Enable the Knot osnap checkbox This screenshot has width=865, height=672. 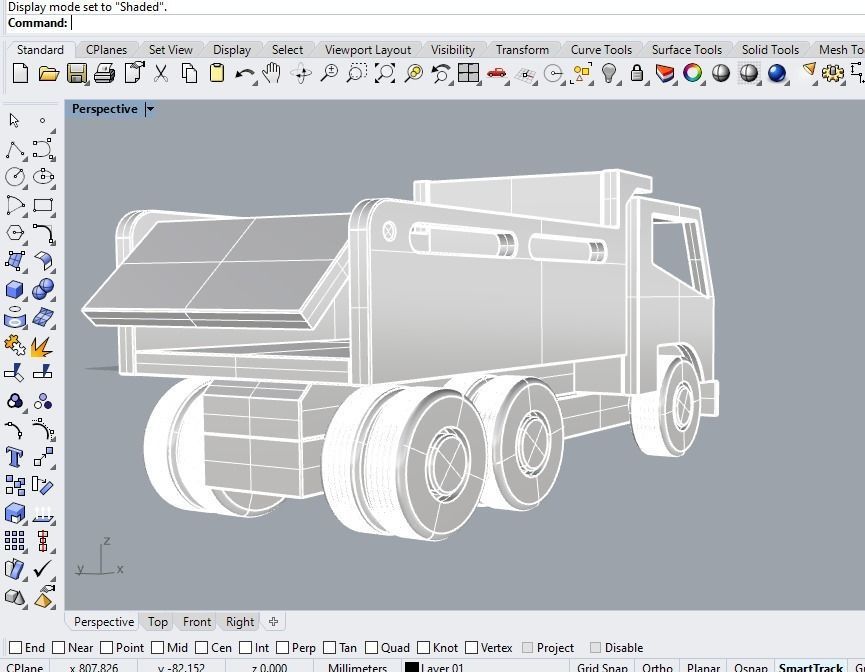[x=424, y=647]
